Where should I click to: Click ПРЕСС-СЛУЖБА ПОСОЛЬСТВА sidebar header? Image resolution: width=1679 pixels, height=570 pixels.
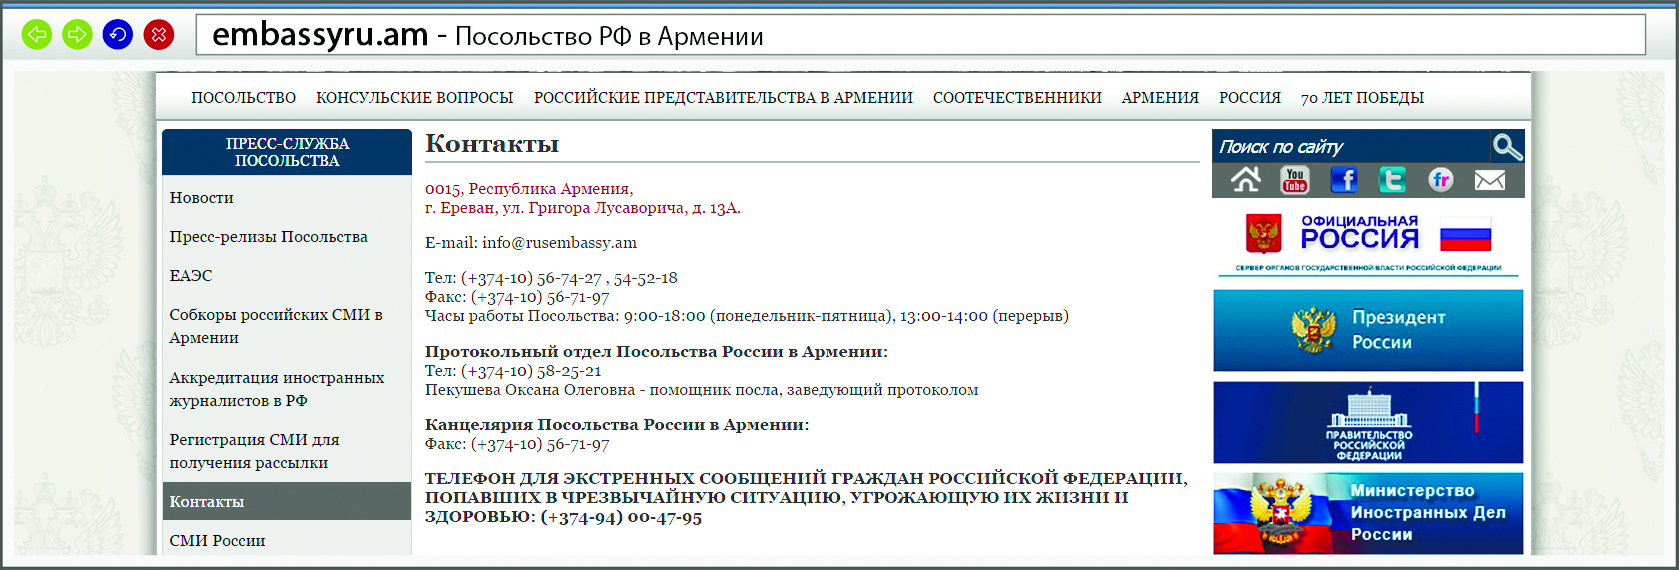(287, 152)
